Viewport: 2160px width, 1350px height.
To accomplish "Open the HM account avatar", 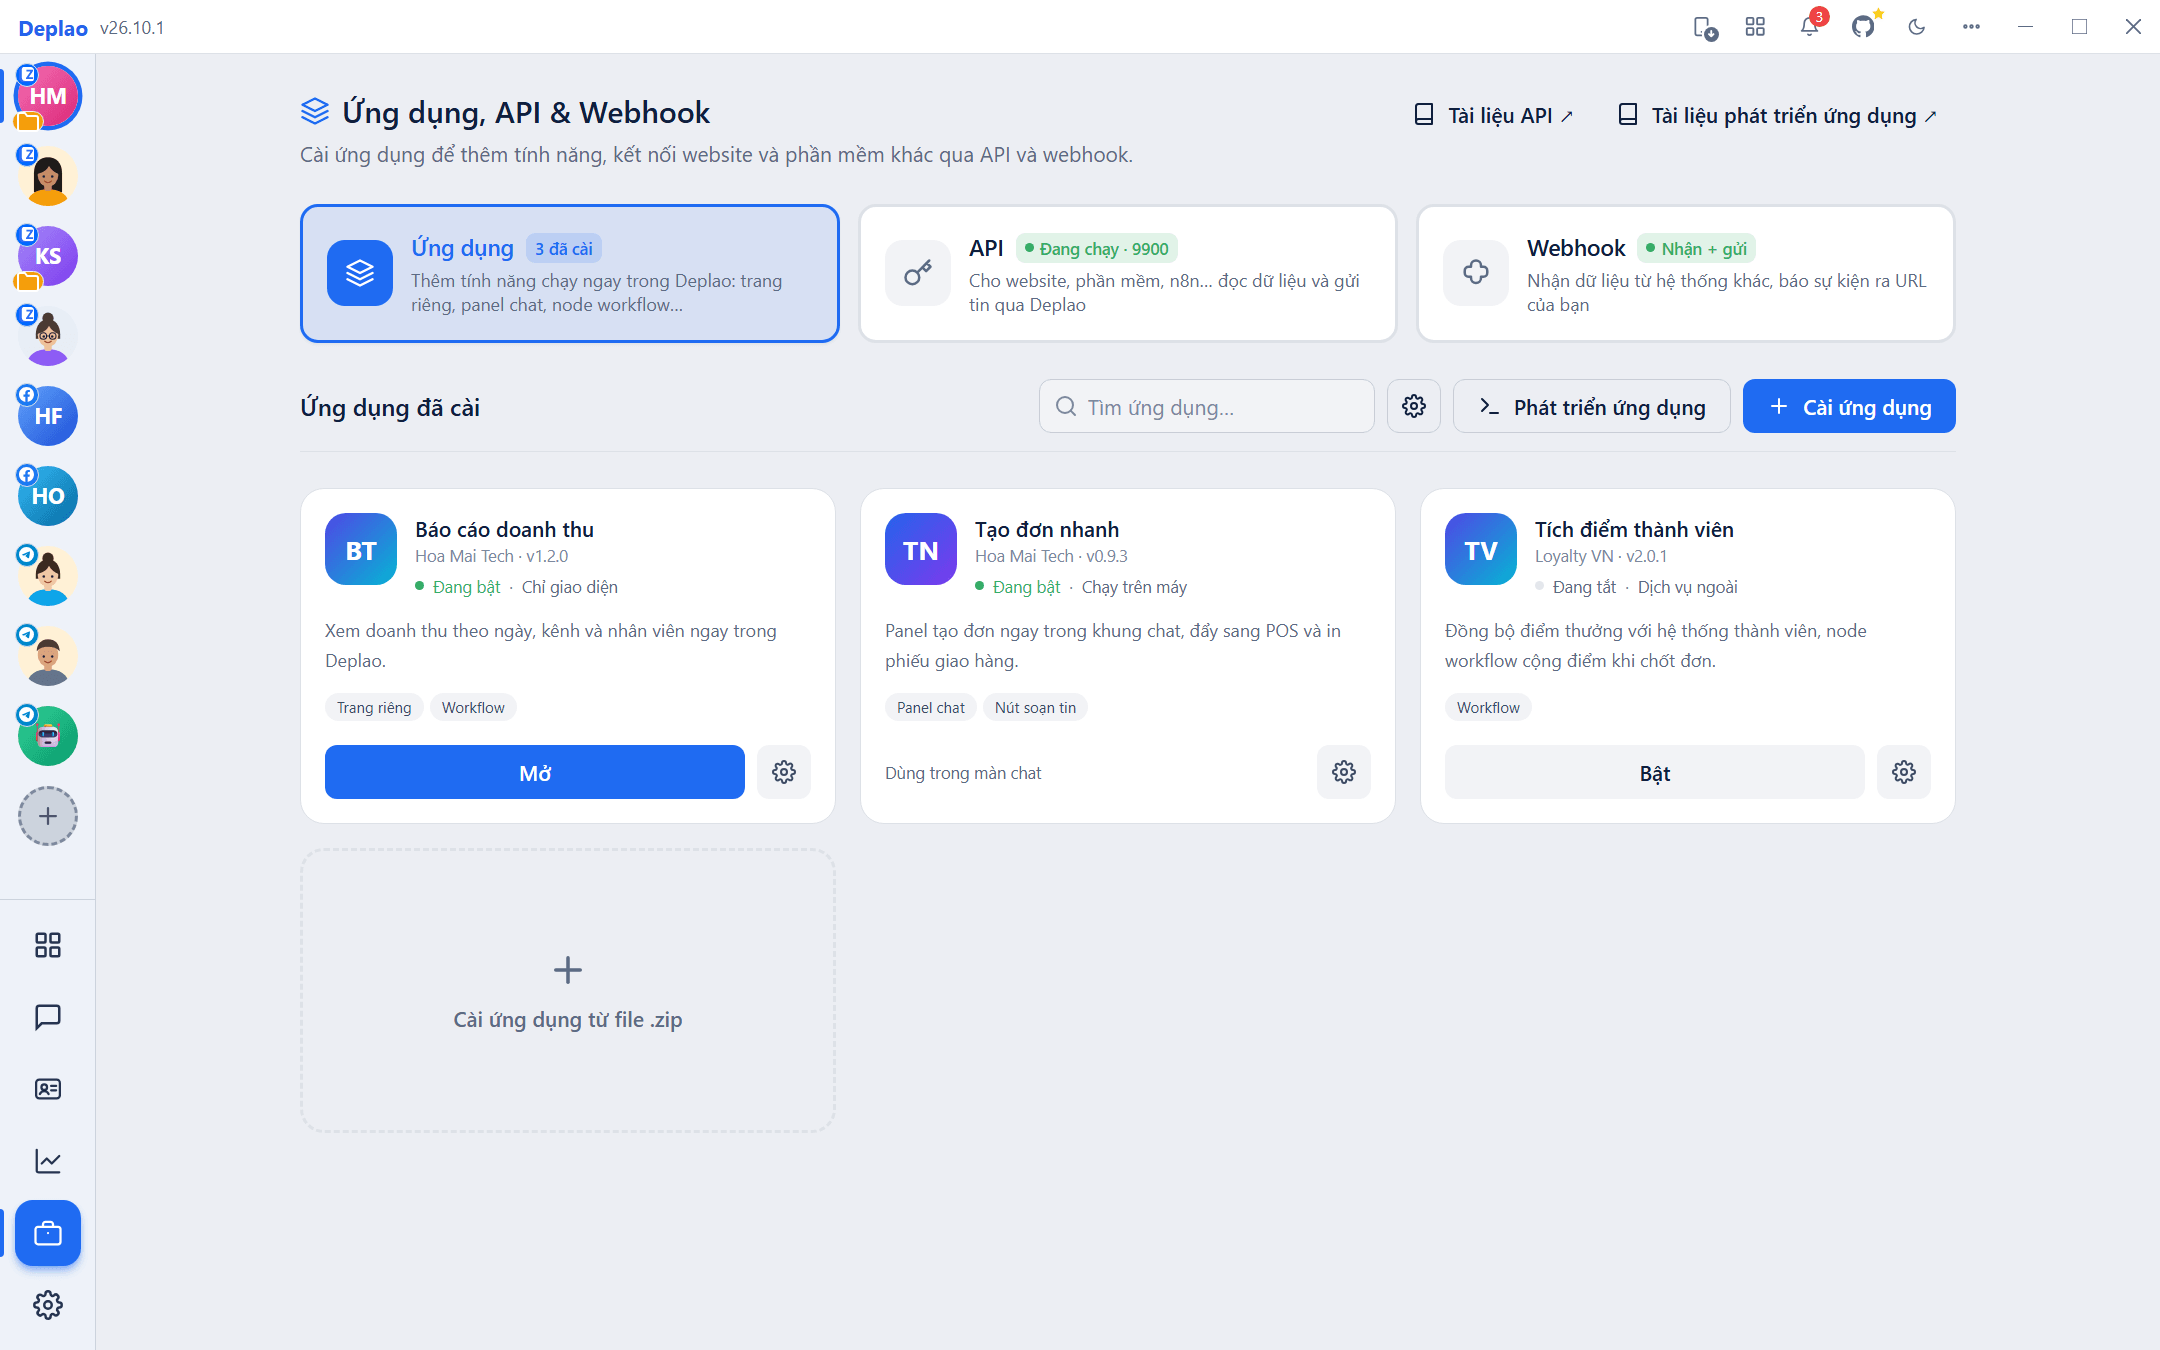I will [48, 96].
